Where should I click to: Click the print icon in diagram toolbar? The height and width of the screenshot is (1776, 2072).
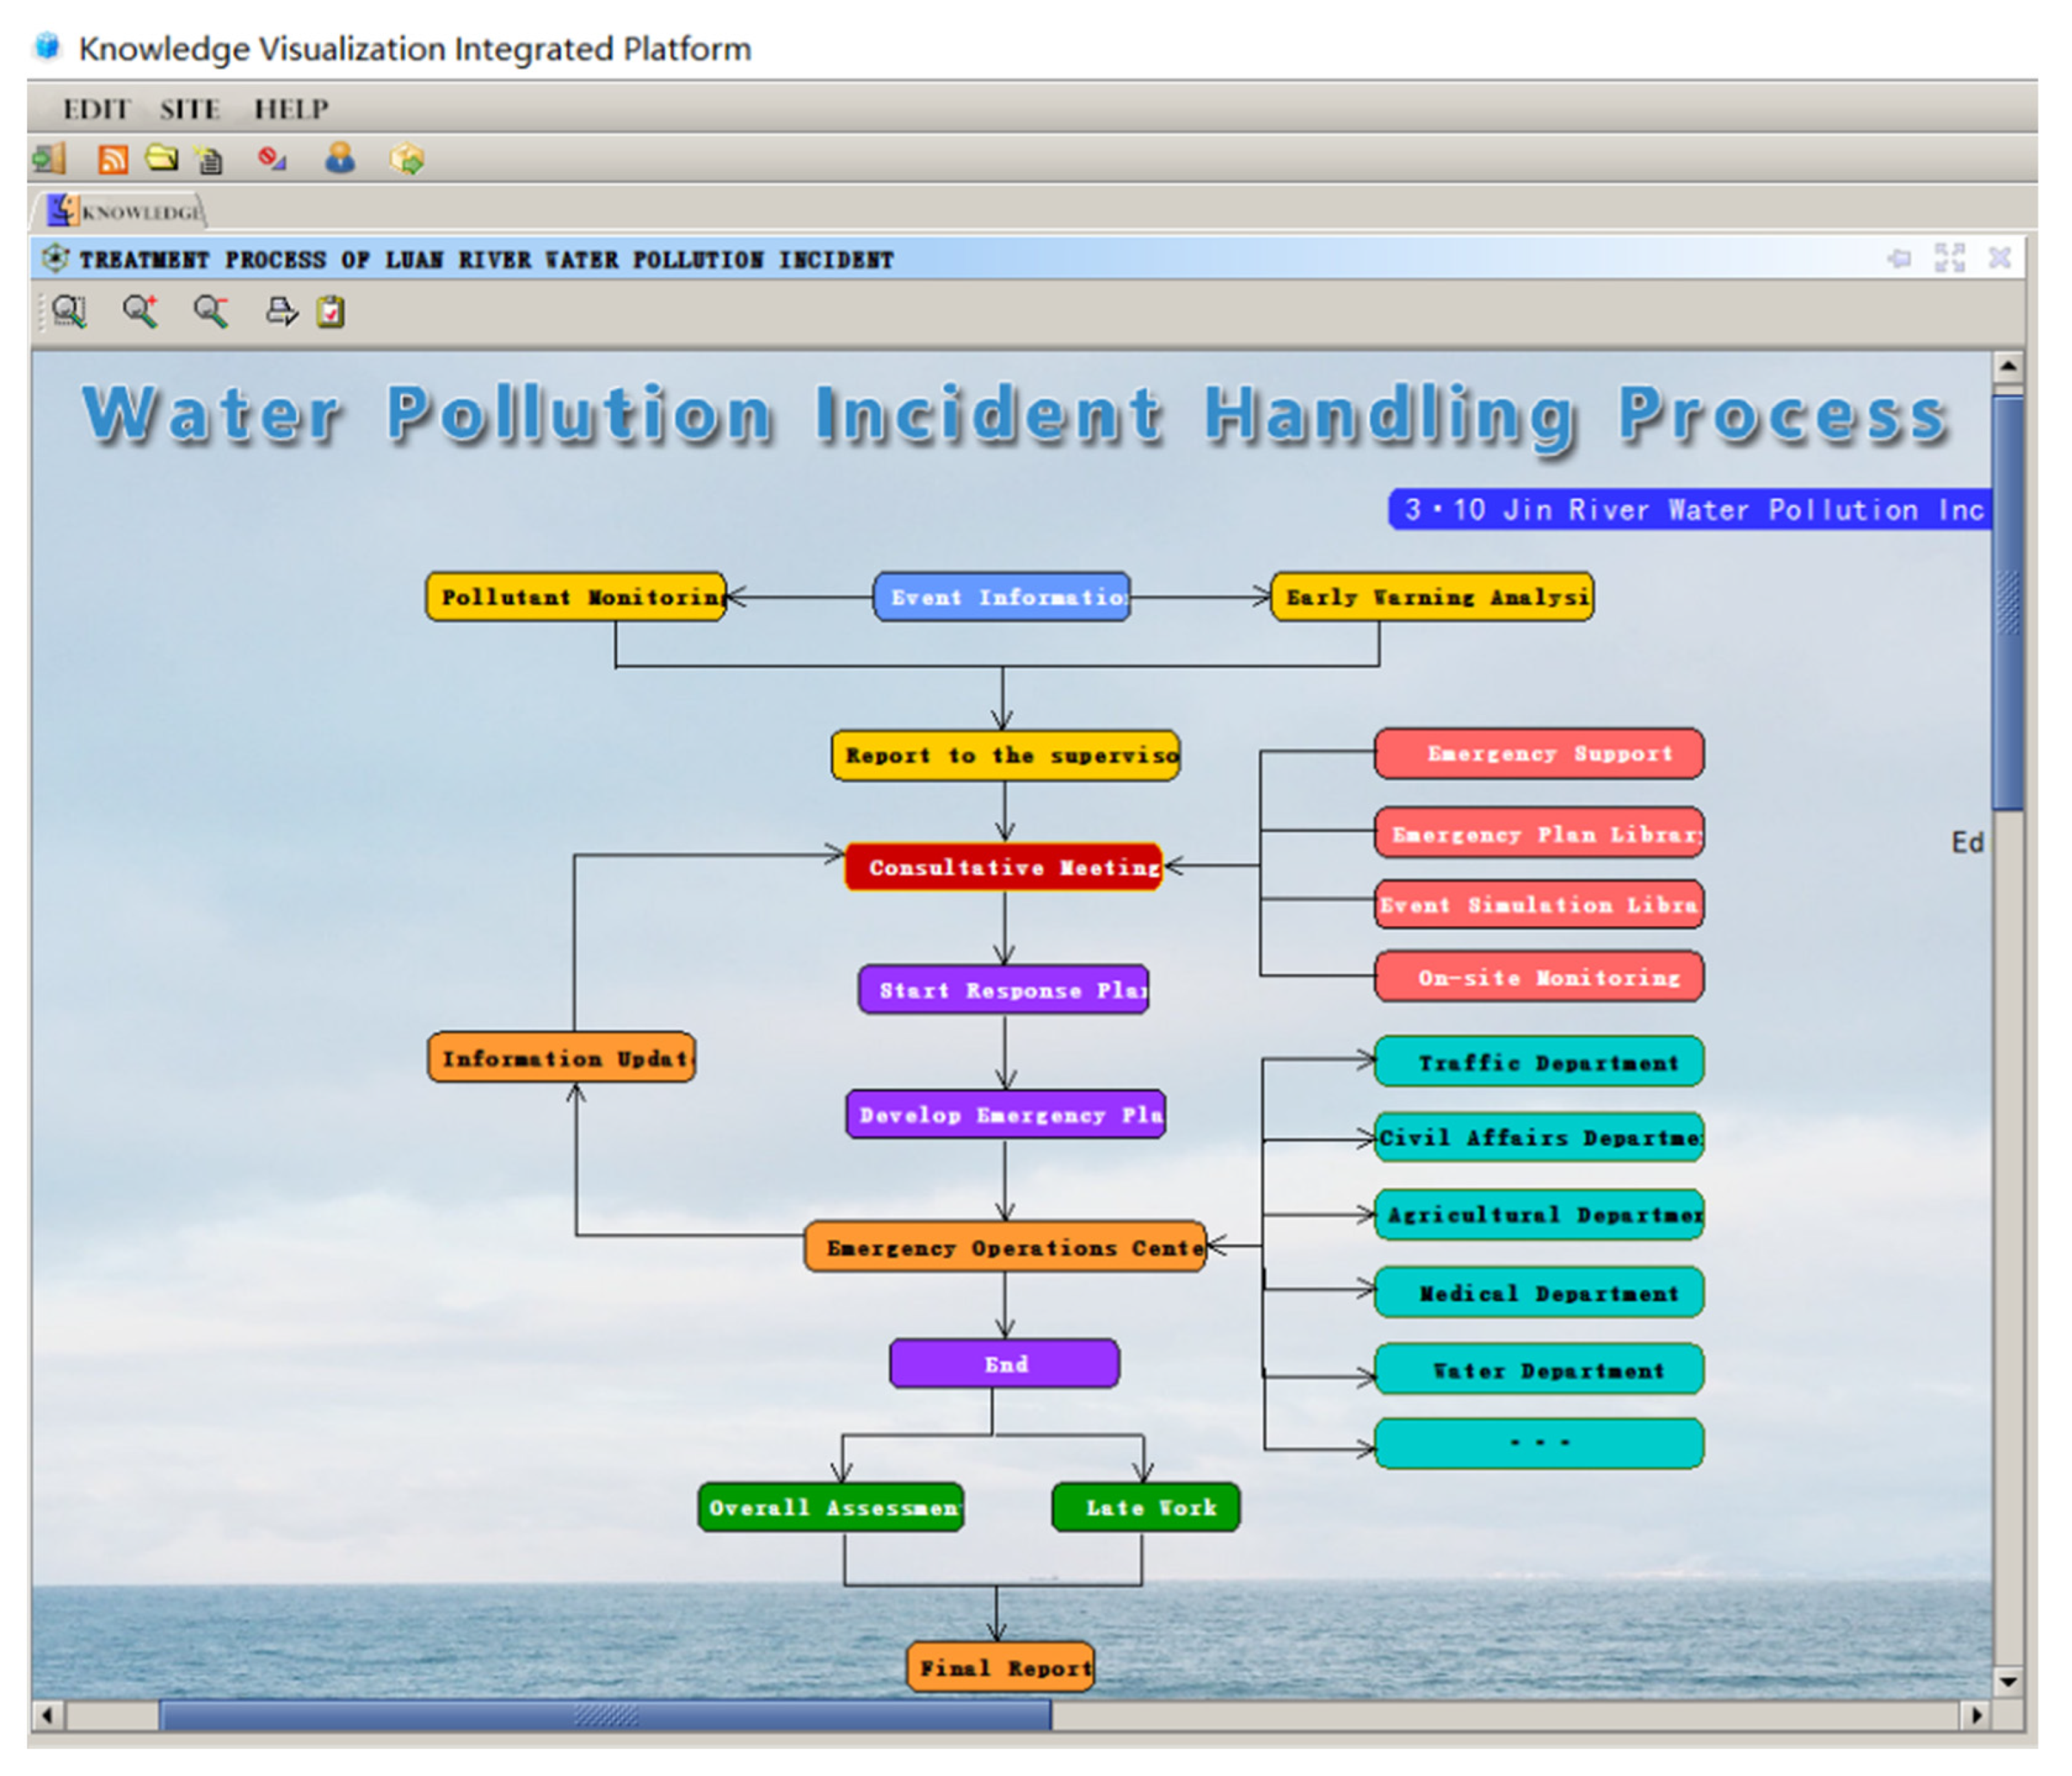(281, 311)
